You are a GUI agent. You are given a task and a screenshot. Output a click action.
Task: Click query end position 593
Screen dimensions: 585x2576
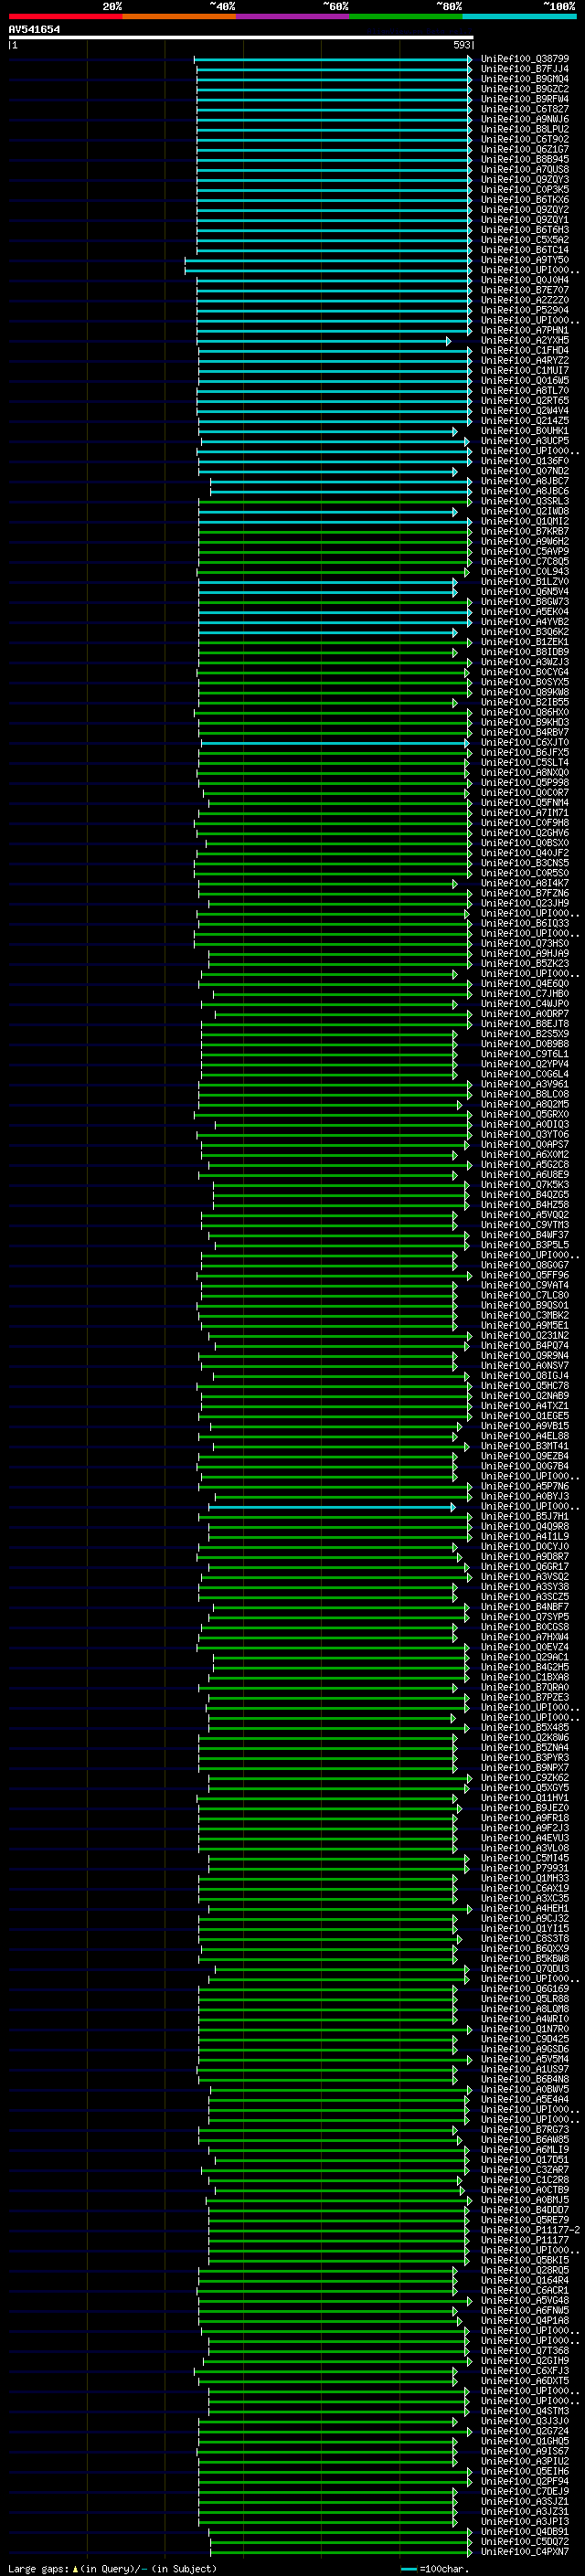pyautogui.click(x=462, y=45)
